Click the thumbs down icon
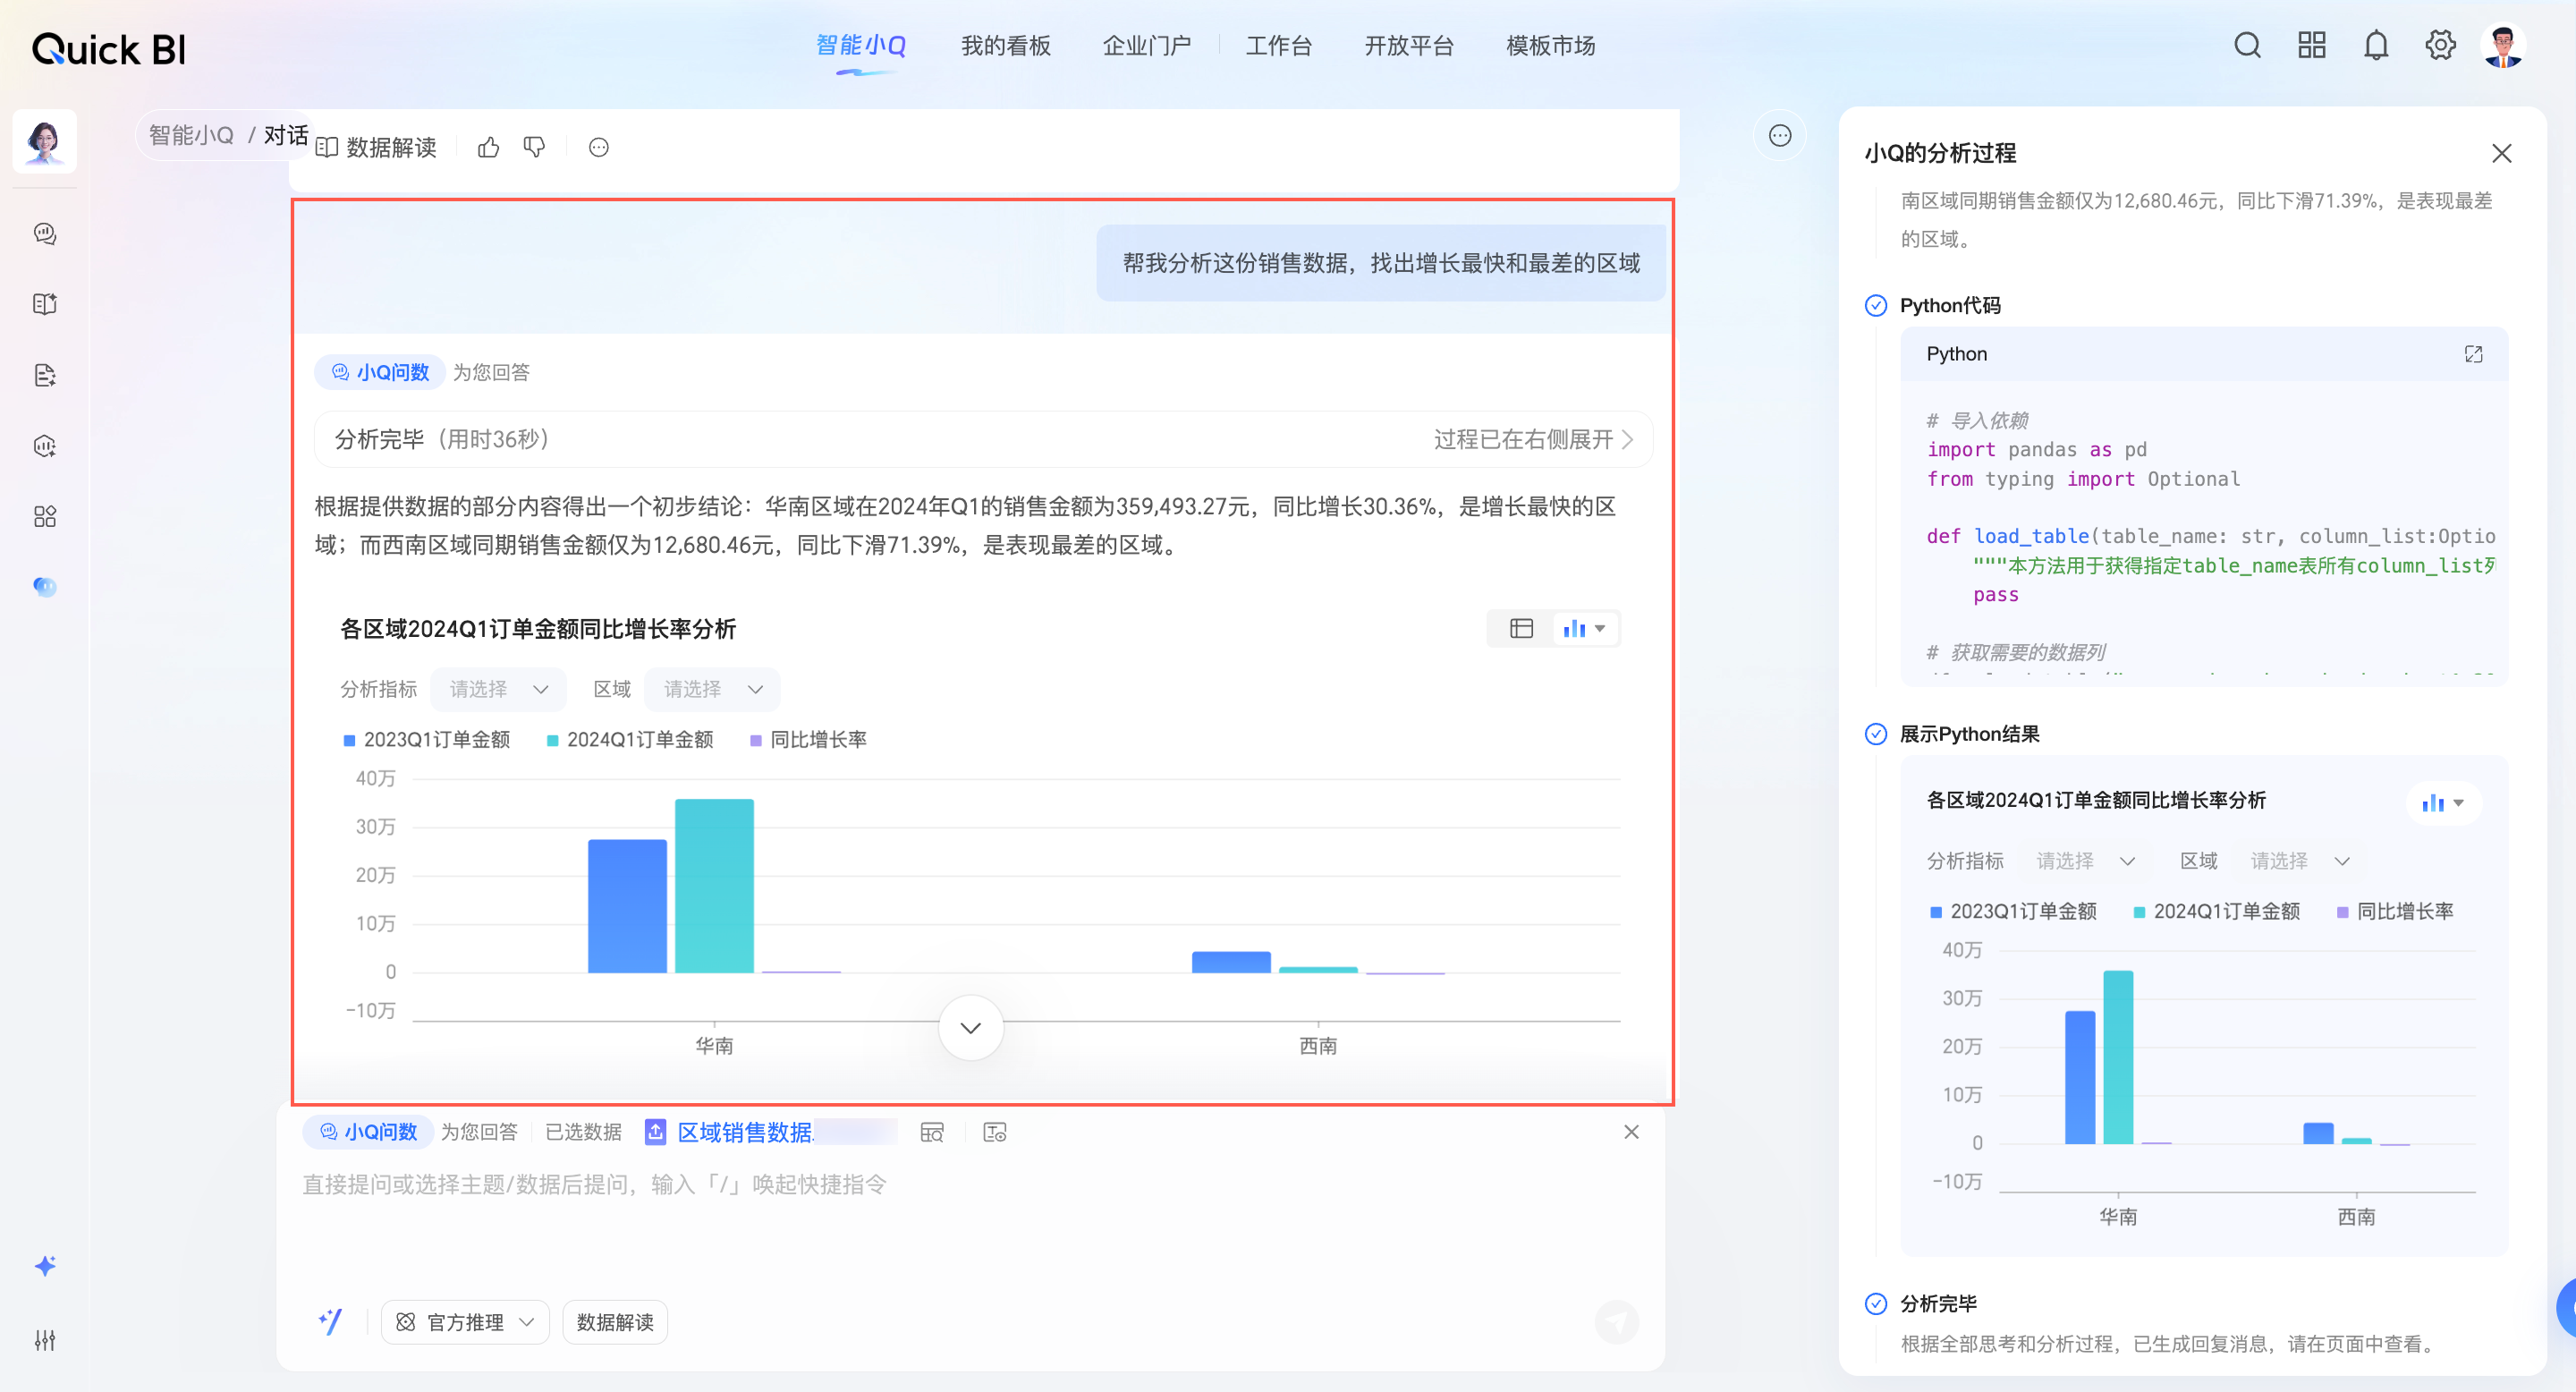The image size is (2576, 1392). (534, 148)
